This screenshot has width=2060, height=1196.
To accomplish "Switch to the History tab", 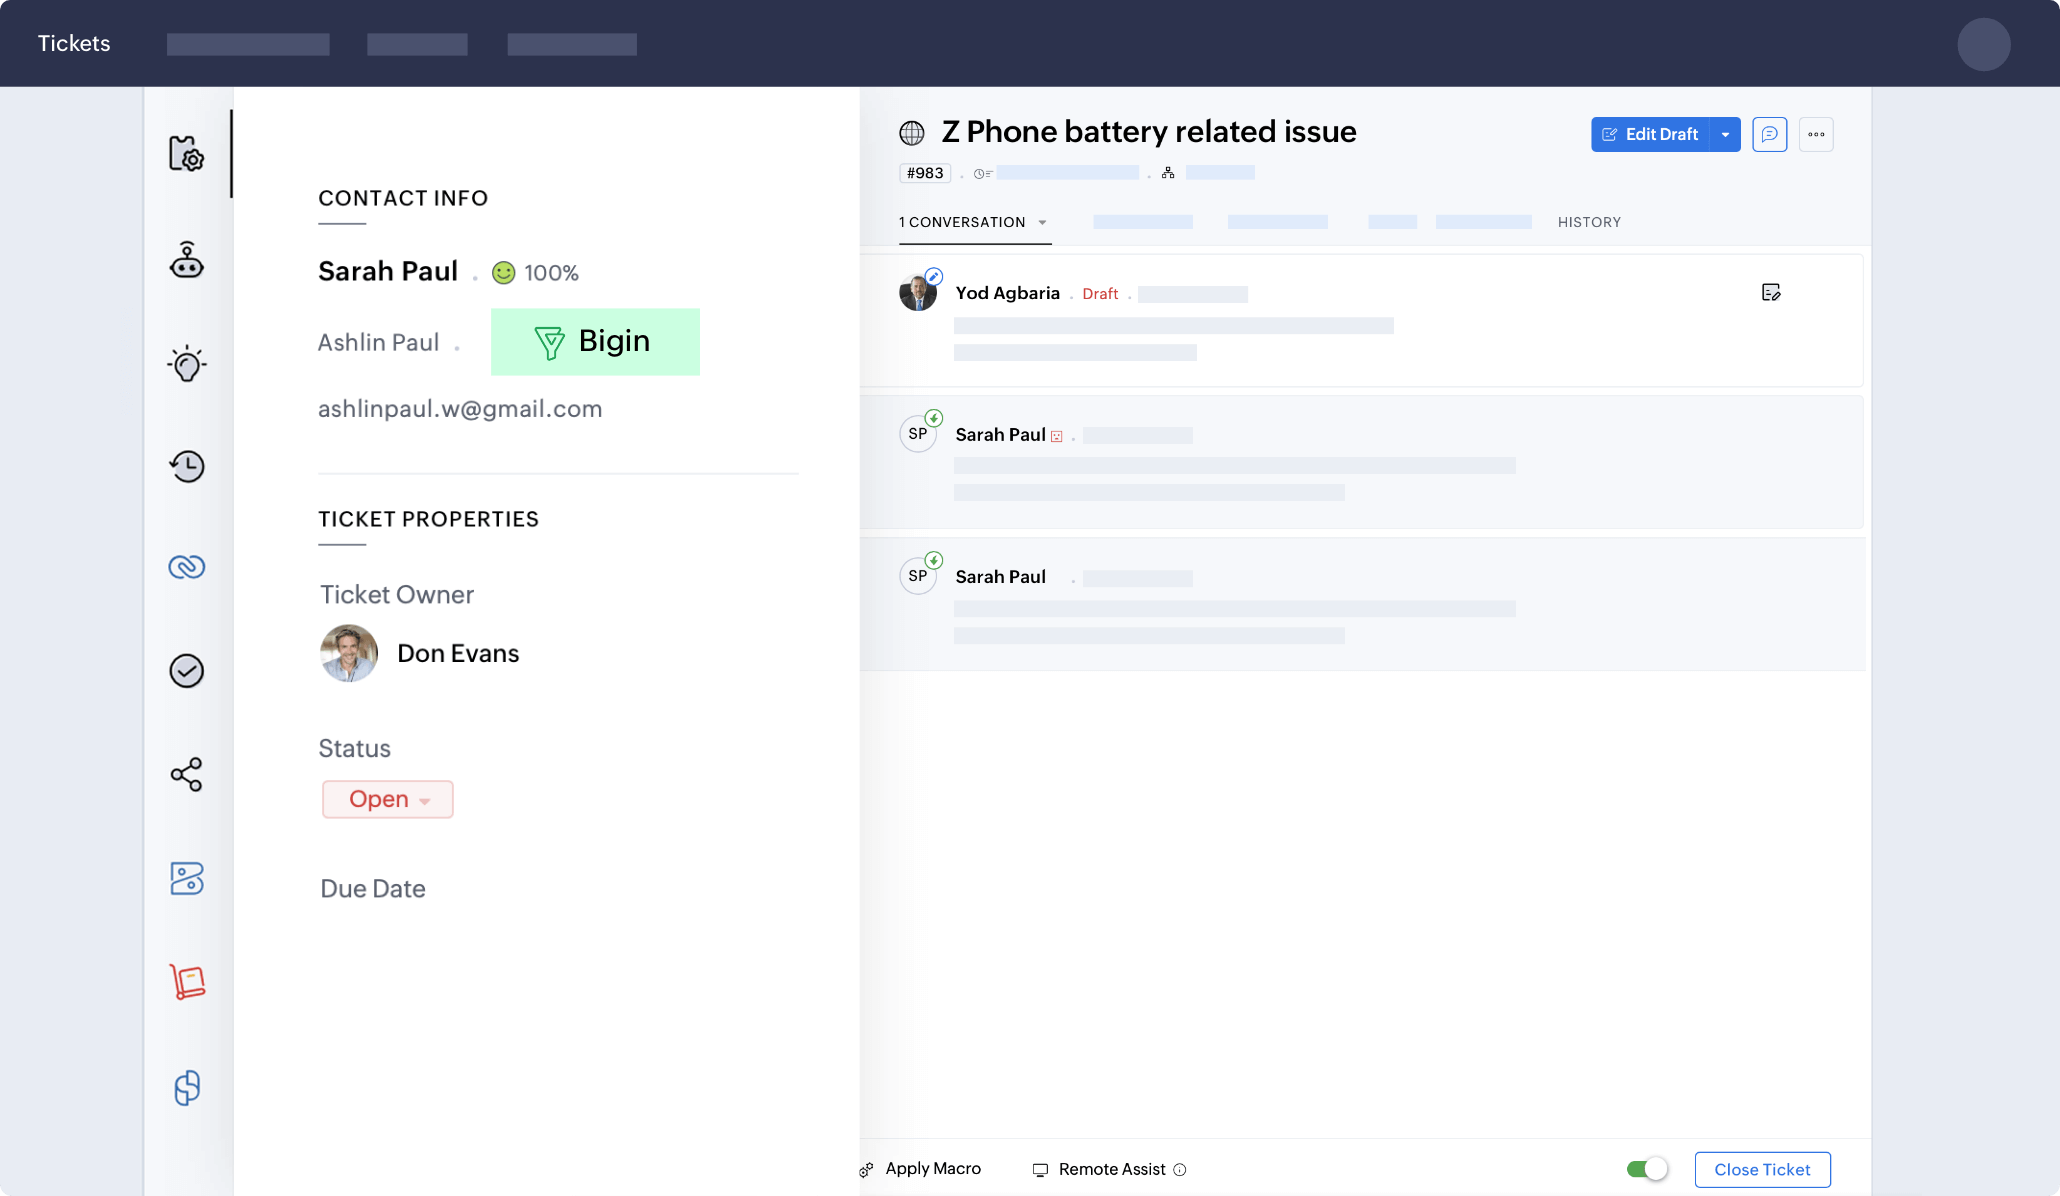I will 1588,222.
